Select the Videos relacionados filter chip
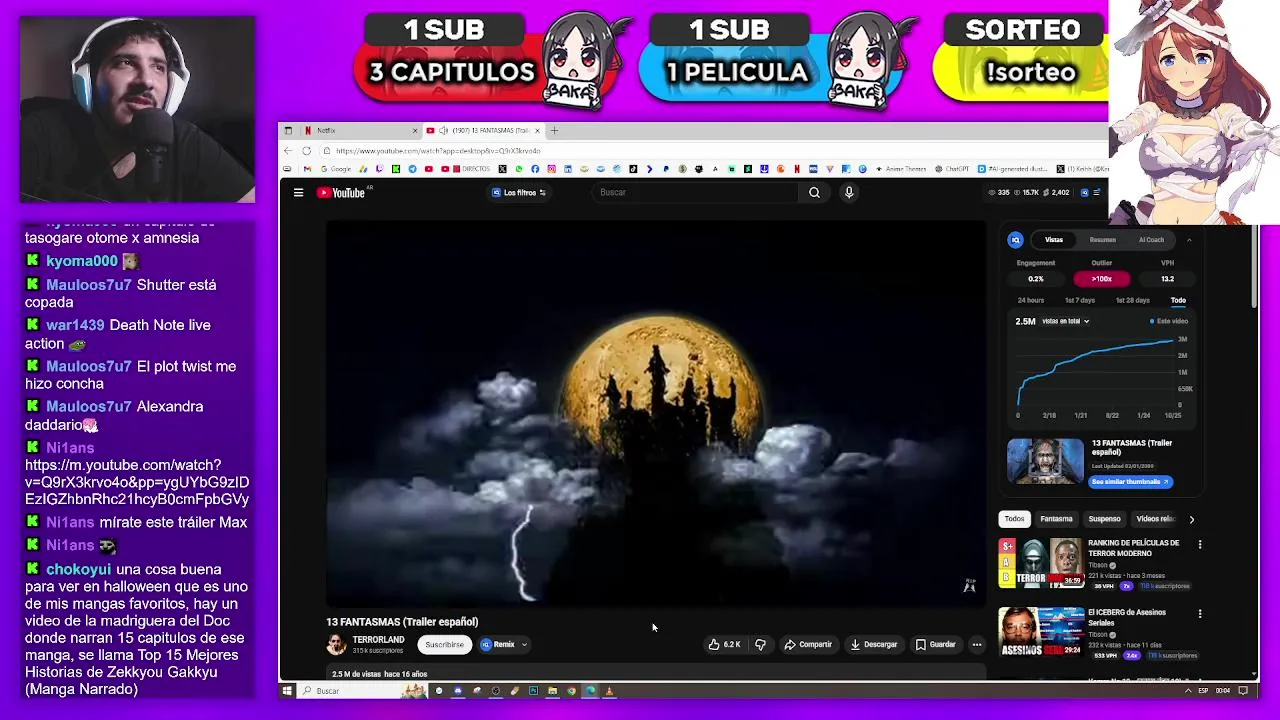Image resolution: width=1280 pixels, height=720 pixels. (1155, 519)
